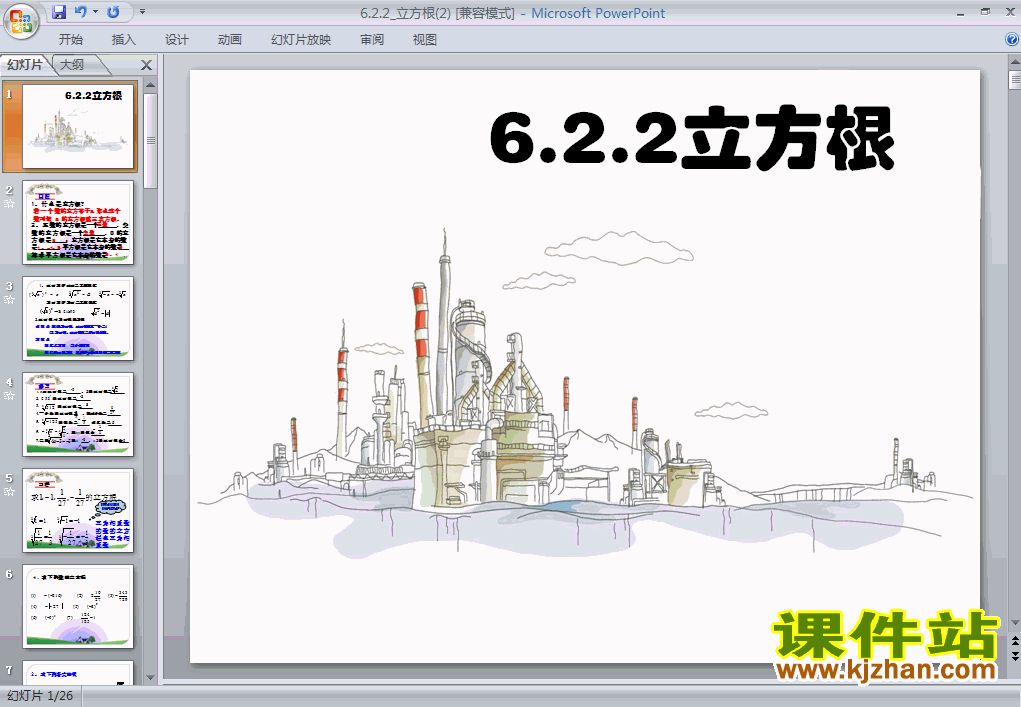Open the 视图 ribbon tab

click(x=425, y=40)
